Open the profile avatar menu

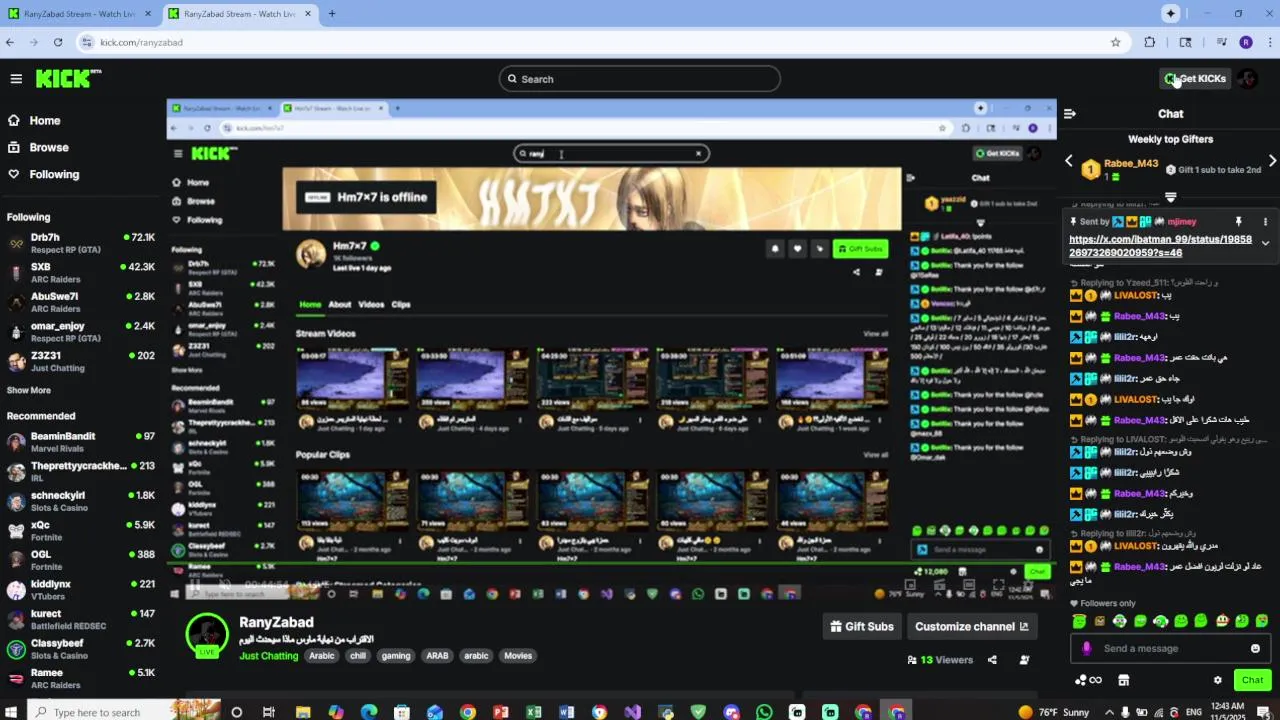[x=1247, y=79]
